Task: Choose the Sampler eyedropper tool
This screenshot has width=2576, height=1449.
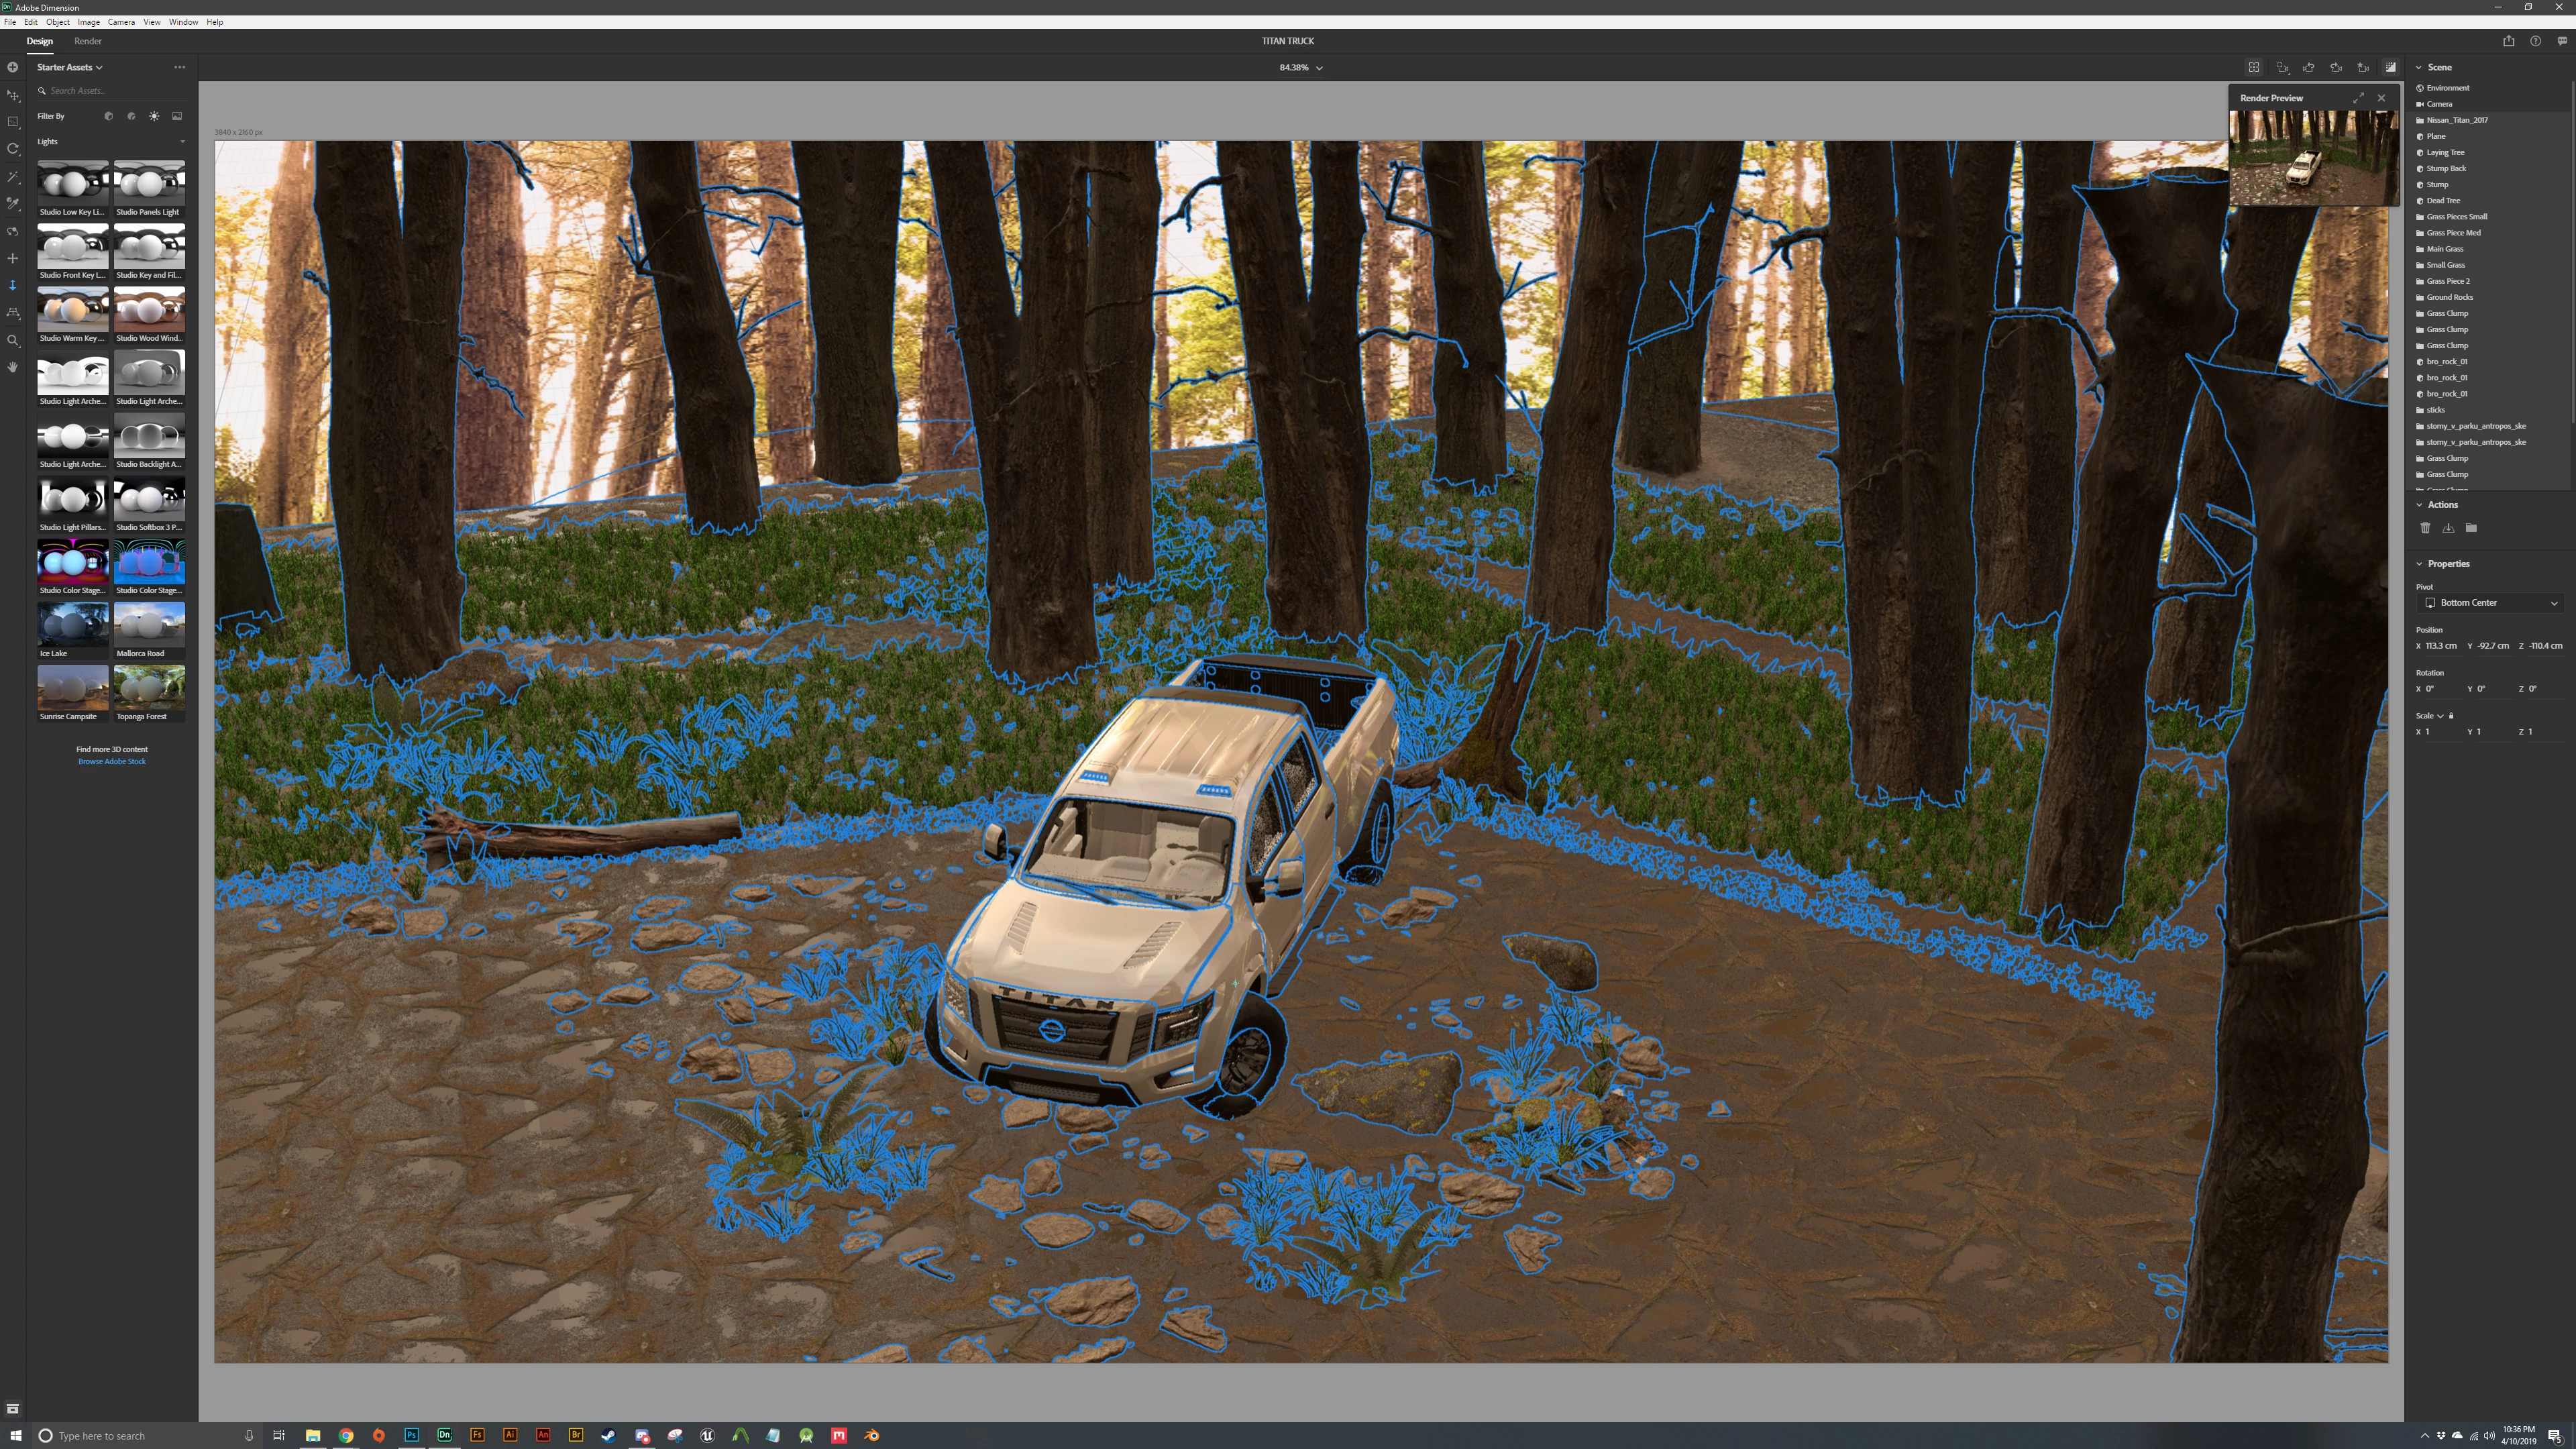Action: click(13, 203)
